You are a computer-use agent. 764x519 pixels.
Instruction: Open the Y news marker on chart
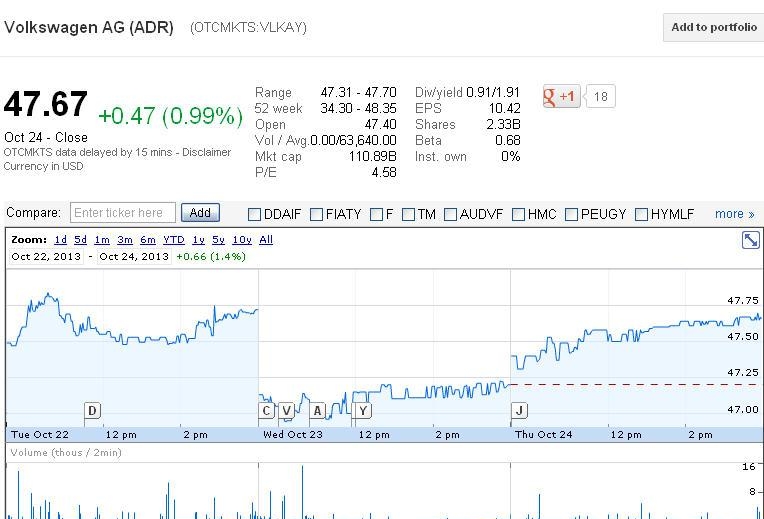[x=363, y=411]
